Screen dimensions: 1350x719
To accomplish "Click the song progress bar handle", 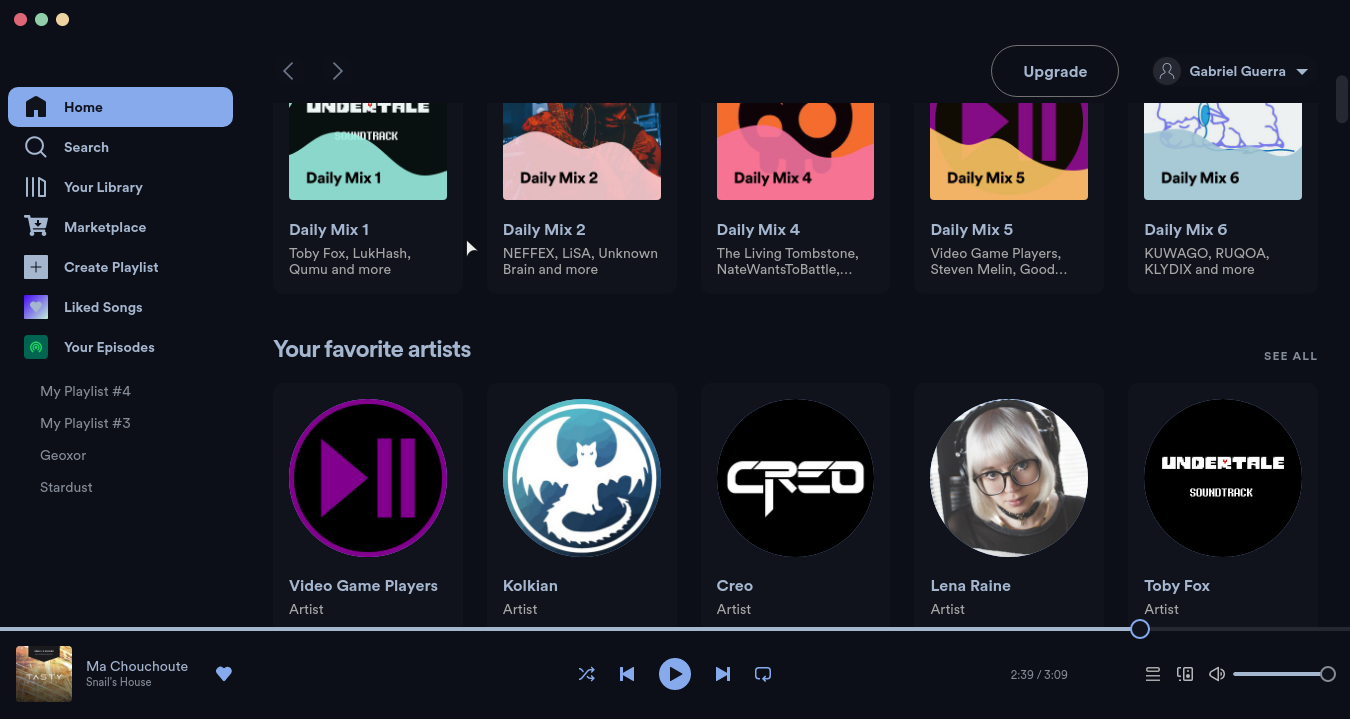I will pyautogui.click(x=1140, y=629).
